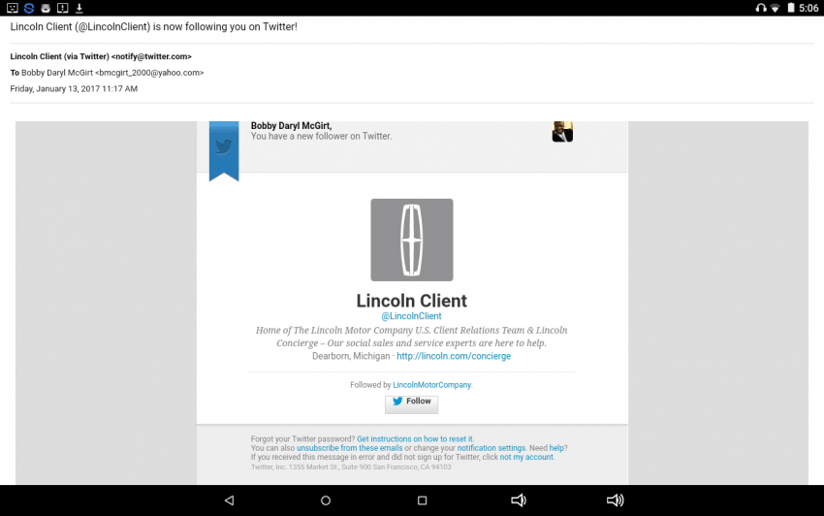Lower volume using the navigation bar speaker icon
The width and height of the screenshot is (824, 516).
pos(518,500)
